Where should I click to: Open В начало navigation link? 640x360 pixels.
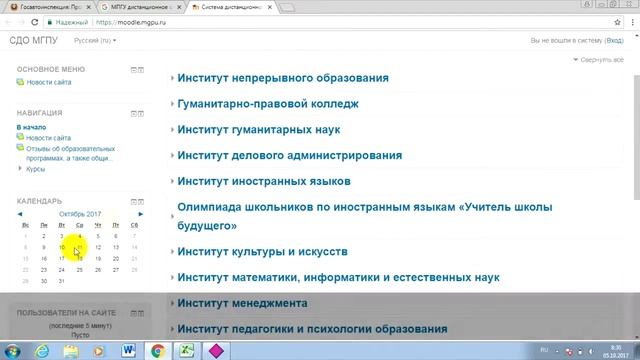click(x=31, y=127)
